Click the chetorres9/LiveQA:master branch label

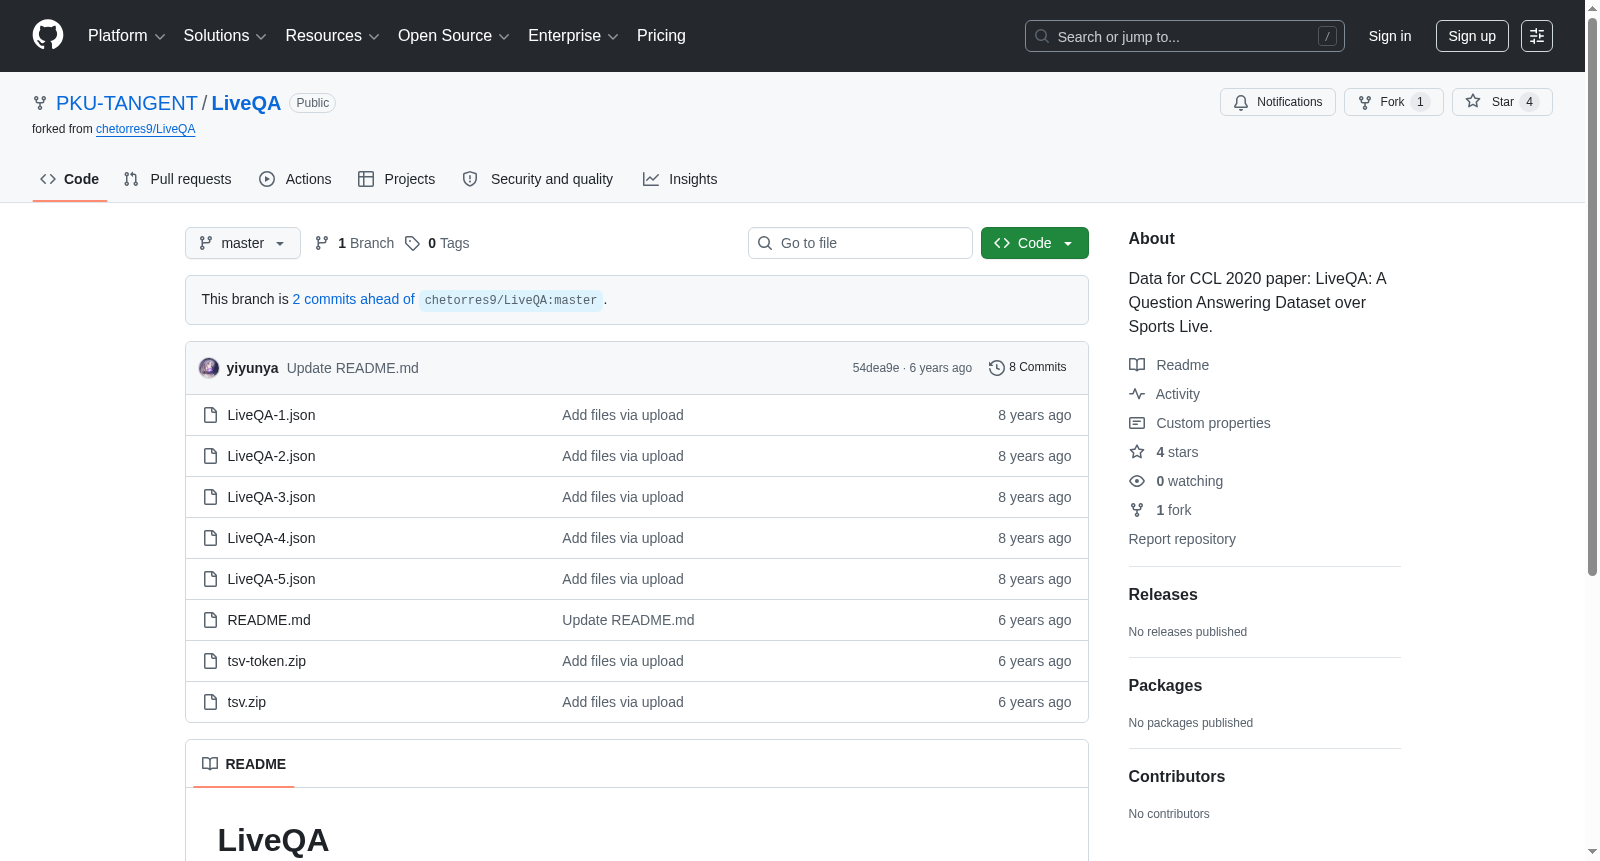[511, 300]
